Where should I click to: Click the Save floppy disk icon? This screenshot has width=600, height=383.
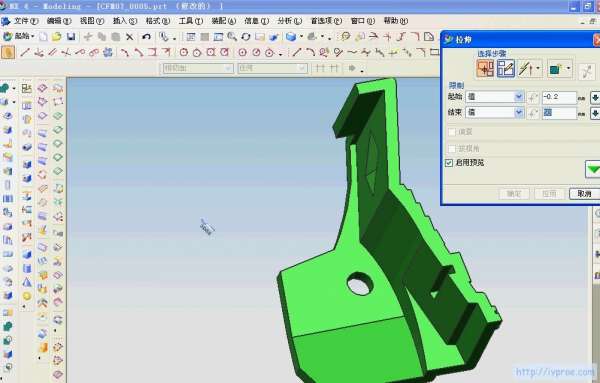(x=71, y=37)
